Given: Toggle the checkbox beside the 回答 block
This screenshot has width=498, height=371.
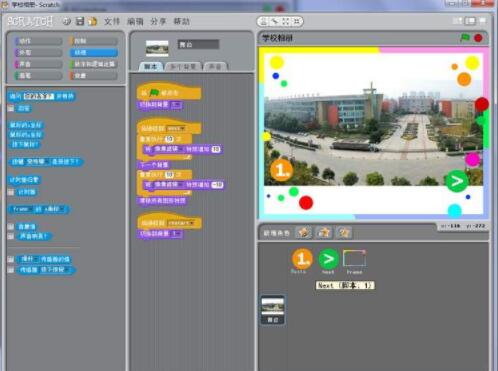Looking at the screenshot, I should 11,108.
